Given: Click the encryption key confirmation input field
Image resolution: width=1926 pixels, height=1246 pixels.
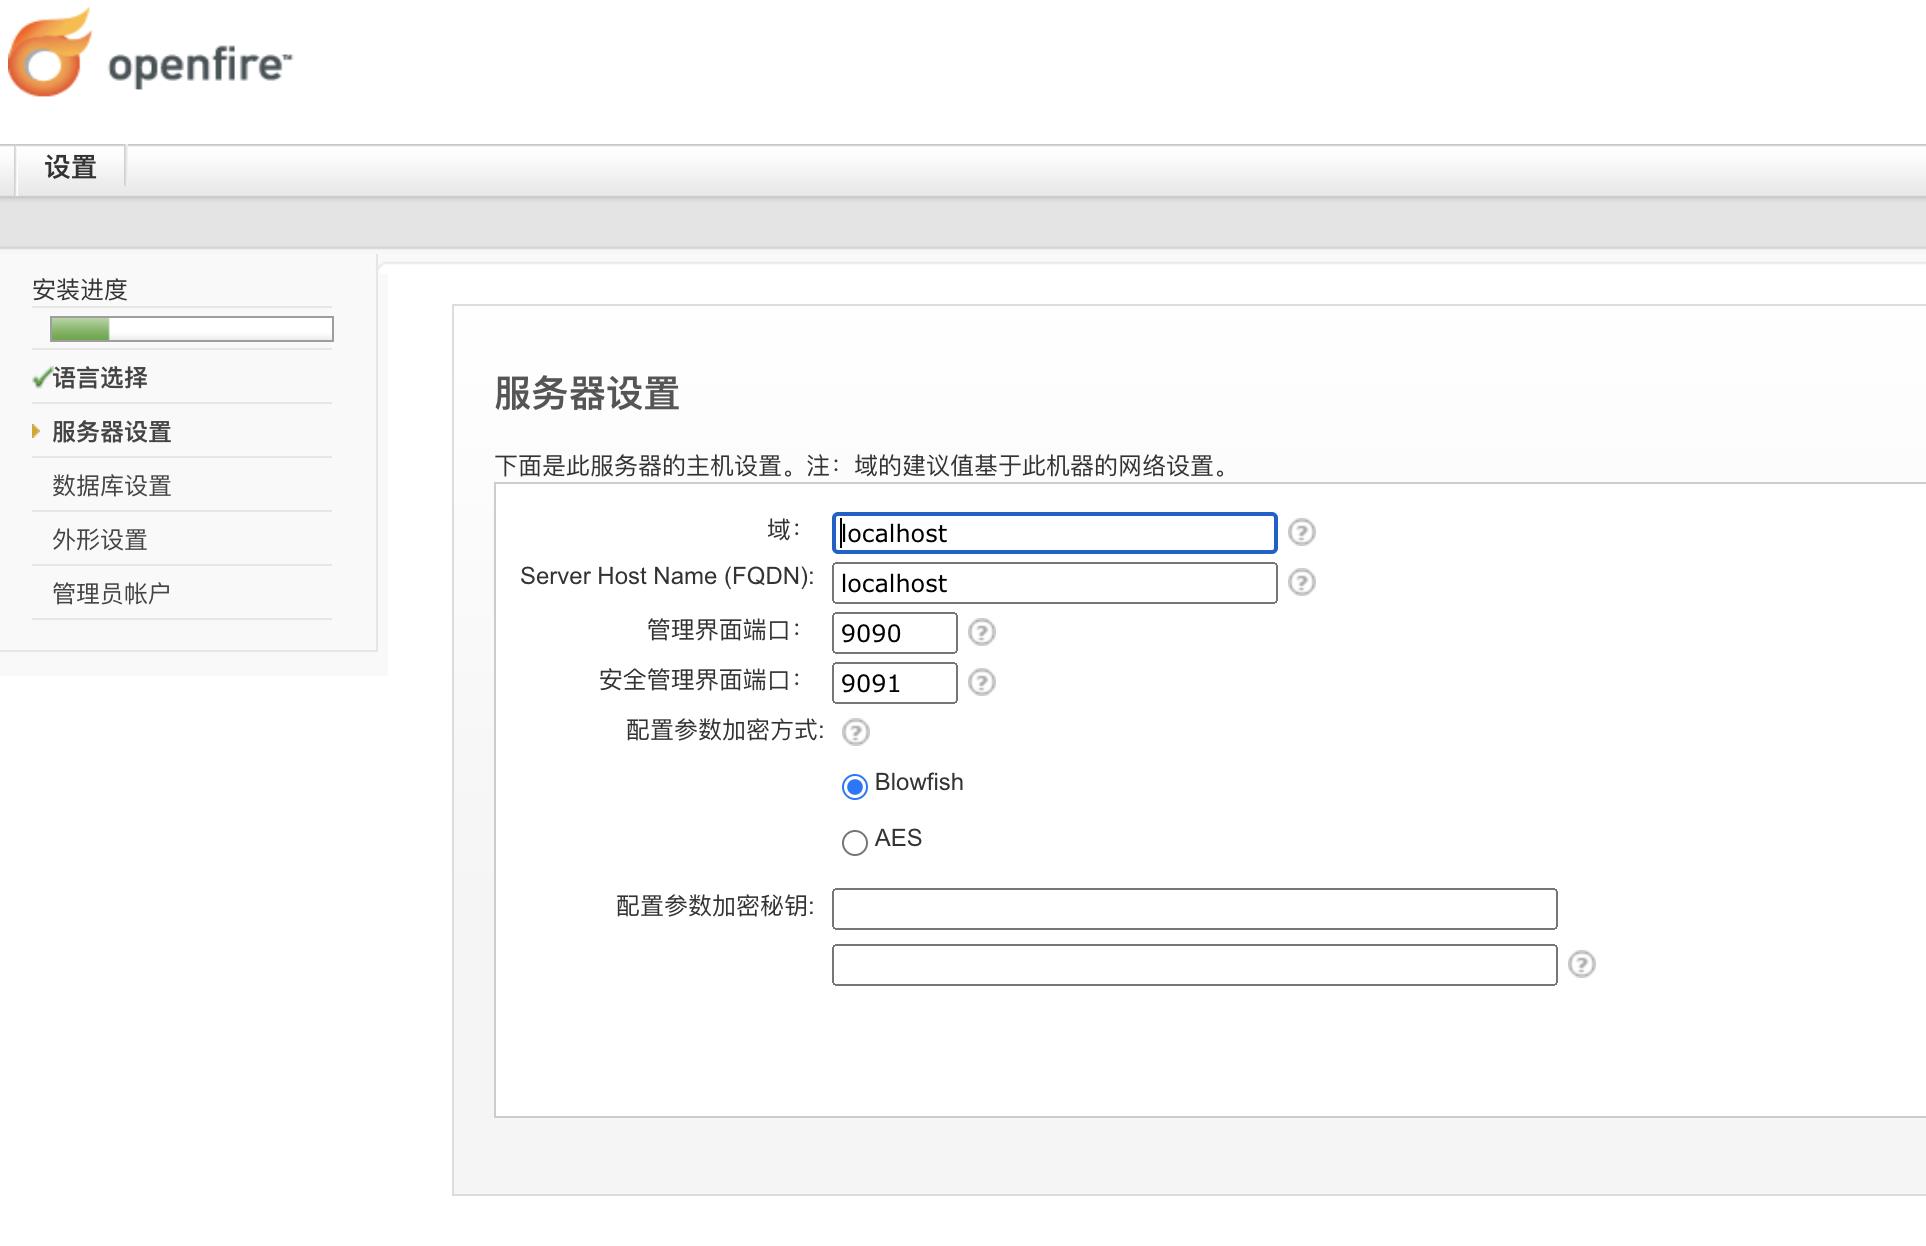Looking at the screenshot, I should point(1194,965).
